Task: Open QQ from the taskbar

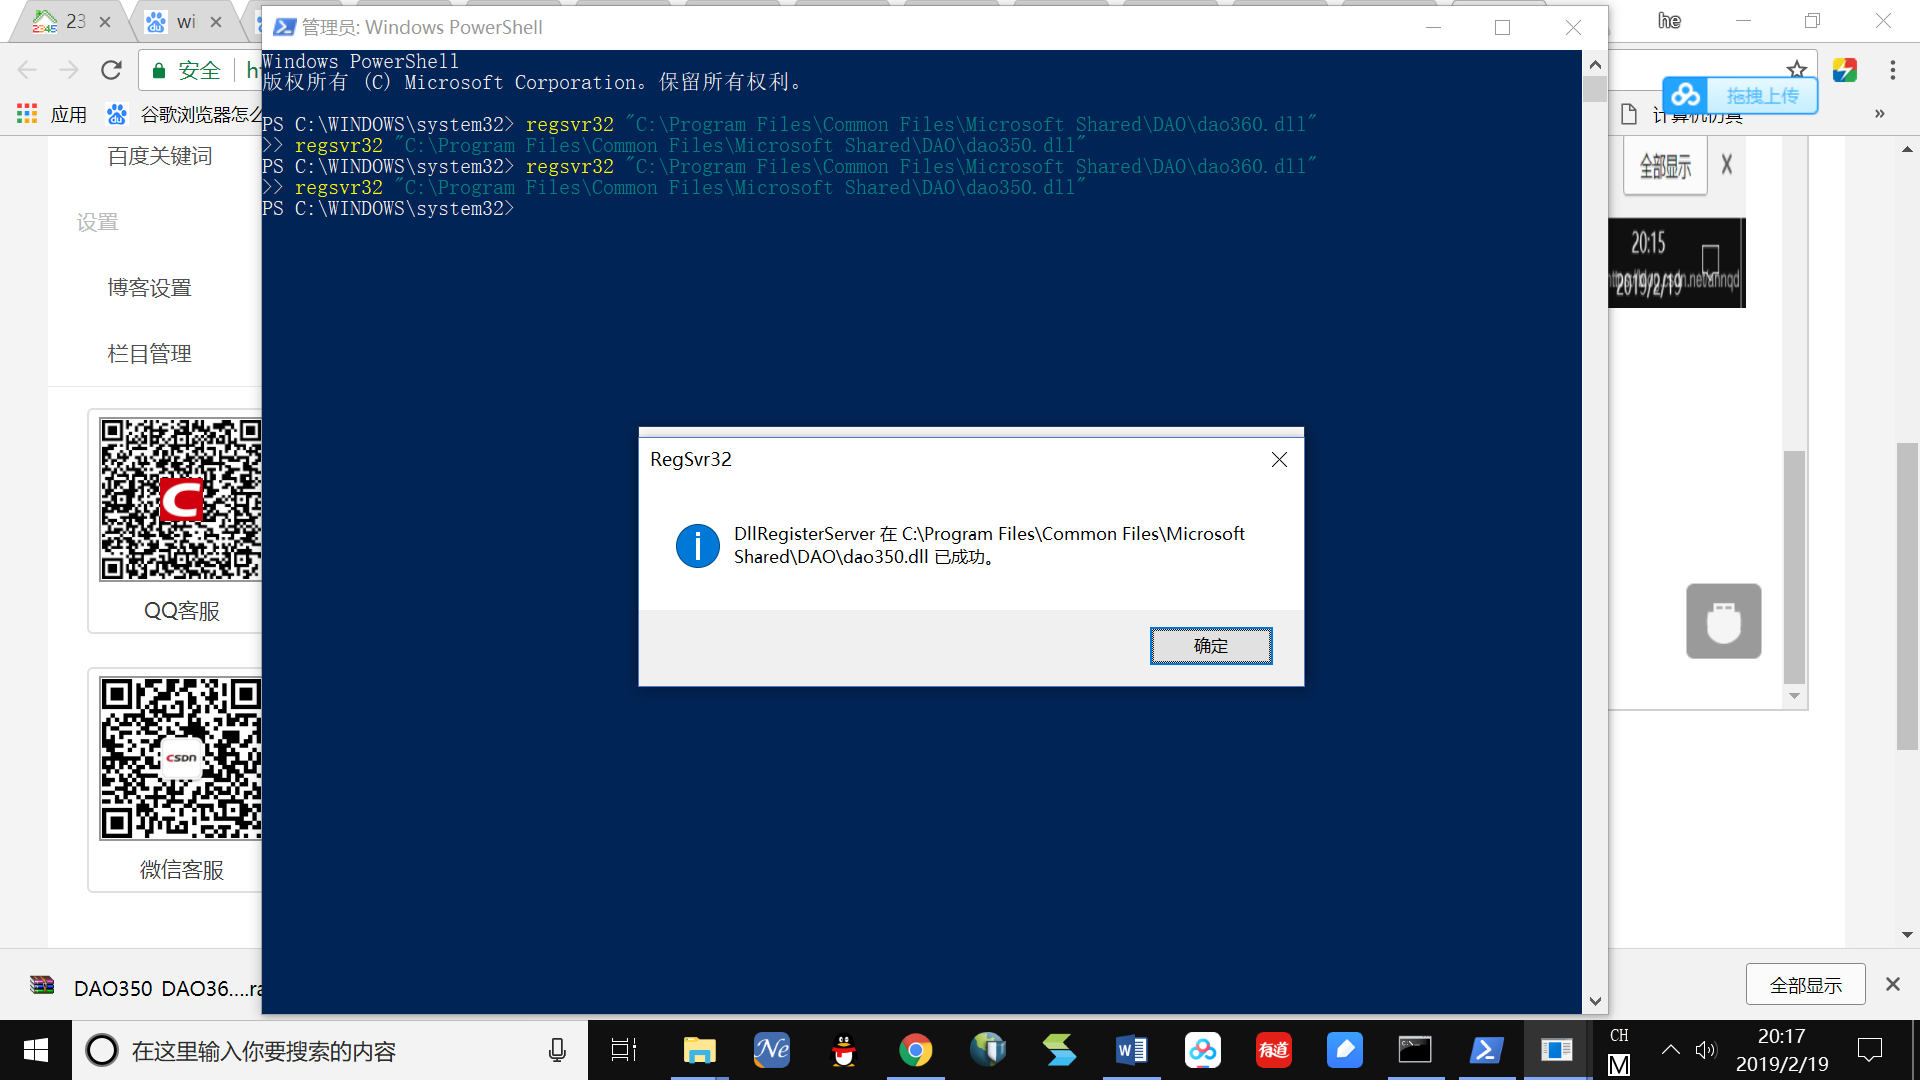Action: pyautogui.click(x=843, y=1050)
